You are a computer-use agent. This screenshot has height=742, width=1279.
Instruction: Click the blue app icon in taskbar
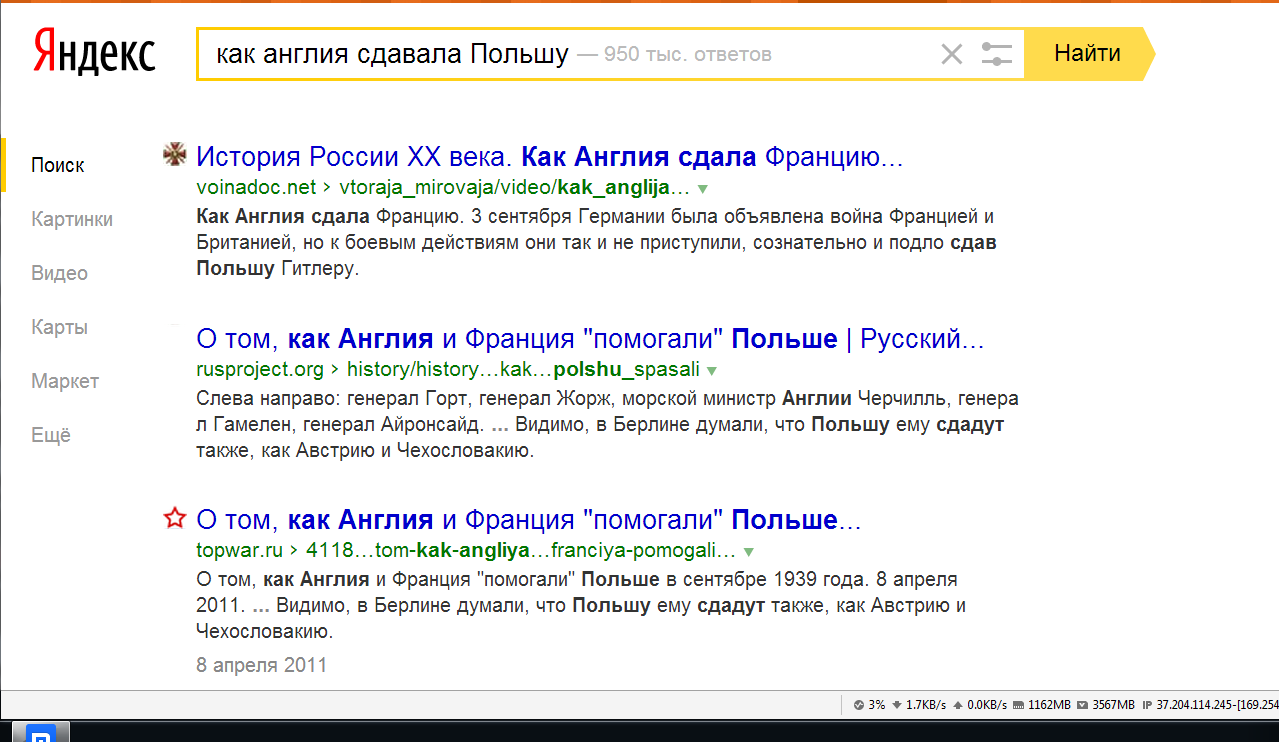40,734
